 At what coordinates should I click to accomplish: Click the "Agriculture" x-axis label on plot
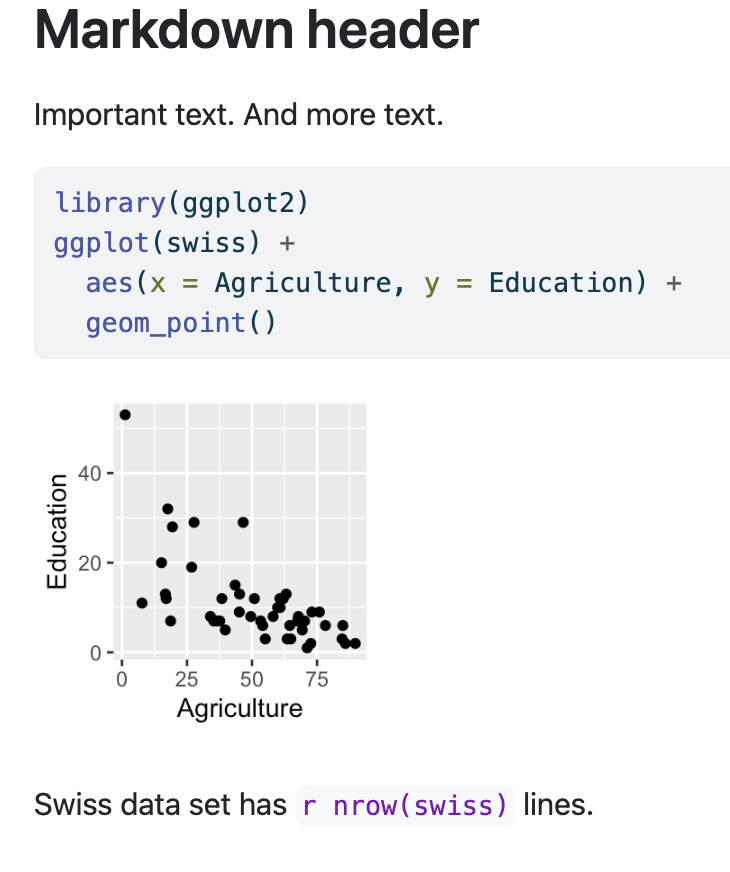[239, 709]
